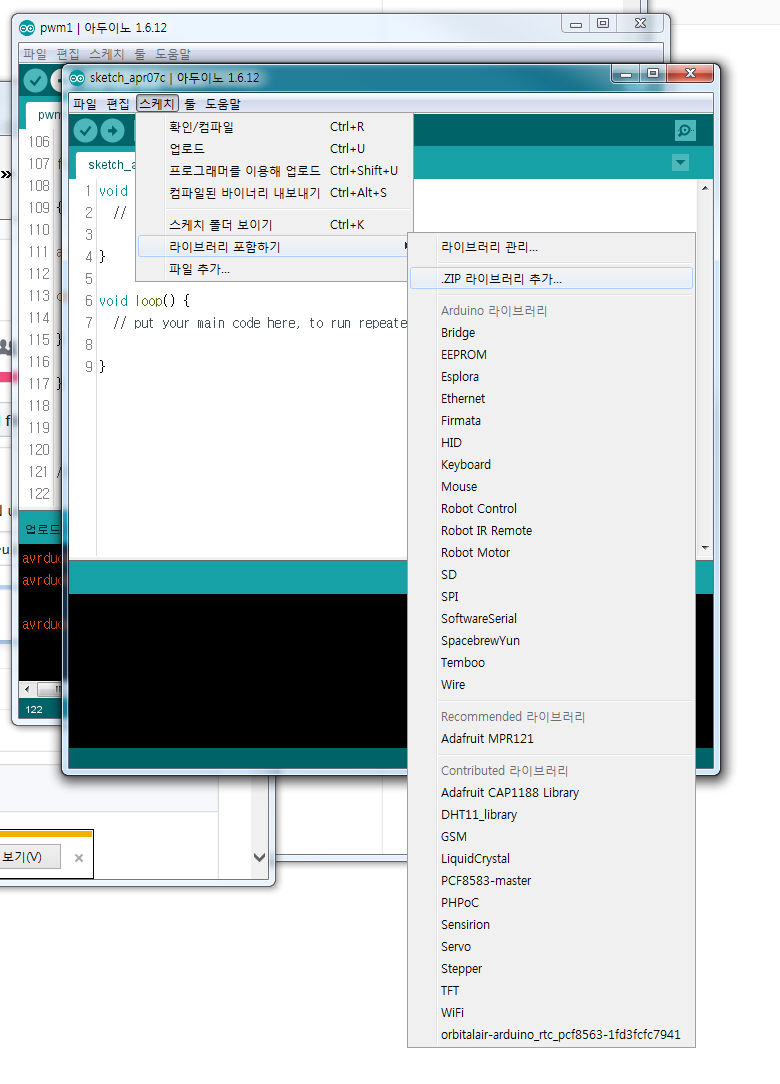Include the Ethernet library
780x1084 pixels.
[551, 399]
